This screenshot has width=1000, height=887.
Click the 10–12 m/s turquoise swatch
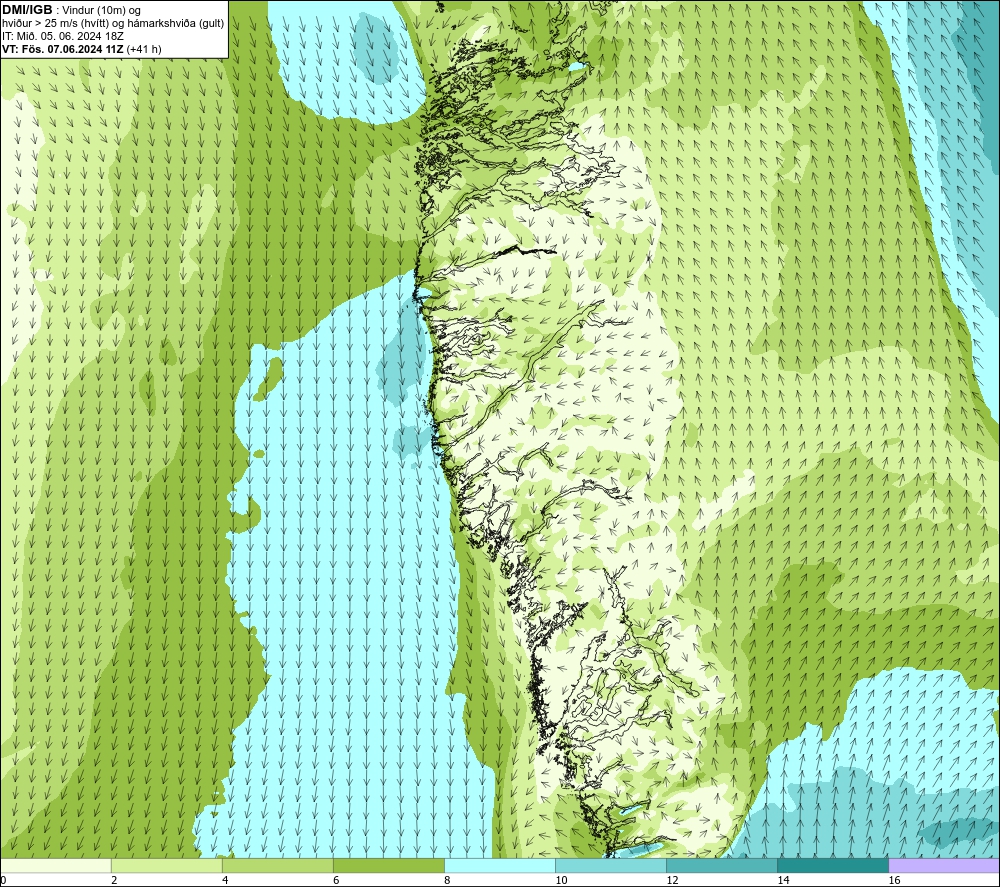tap(611, 865)
